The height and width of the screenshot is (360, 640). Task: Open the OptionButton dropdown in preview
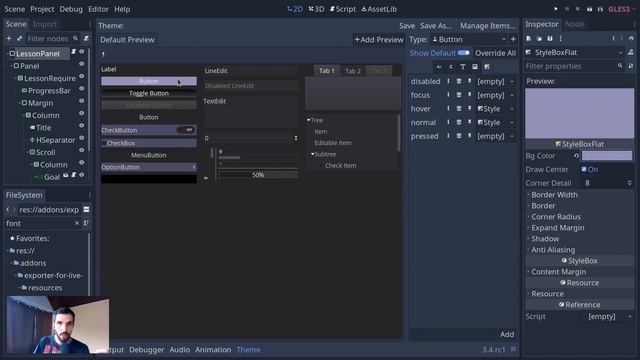(149, 167)
